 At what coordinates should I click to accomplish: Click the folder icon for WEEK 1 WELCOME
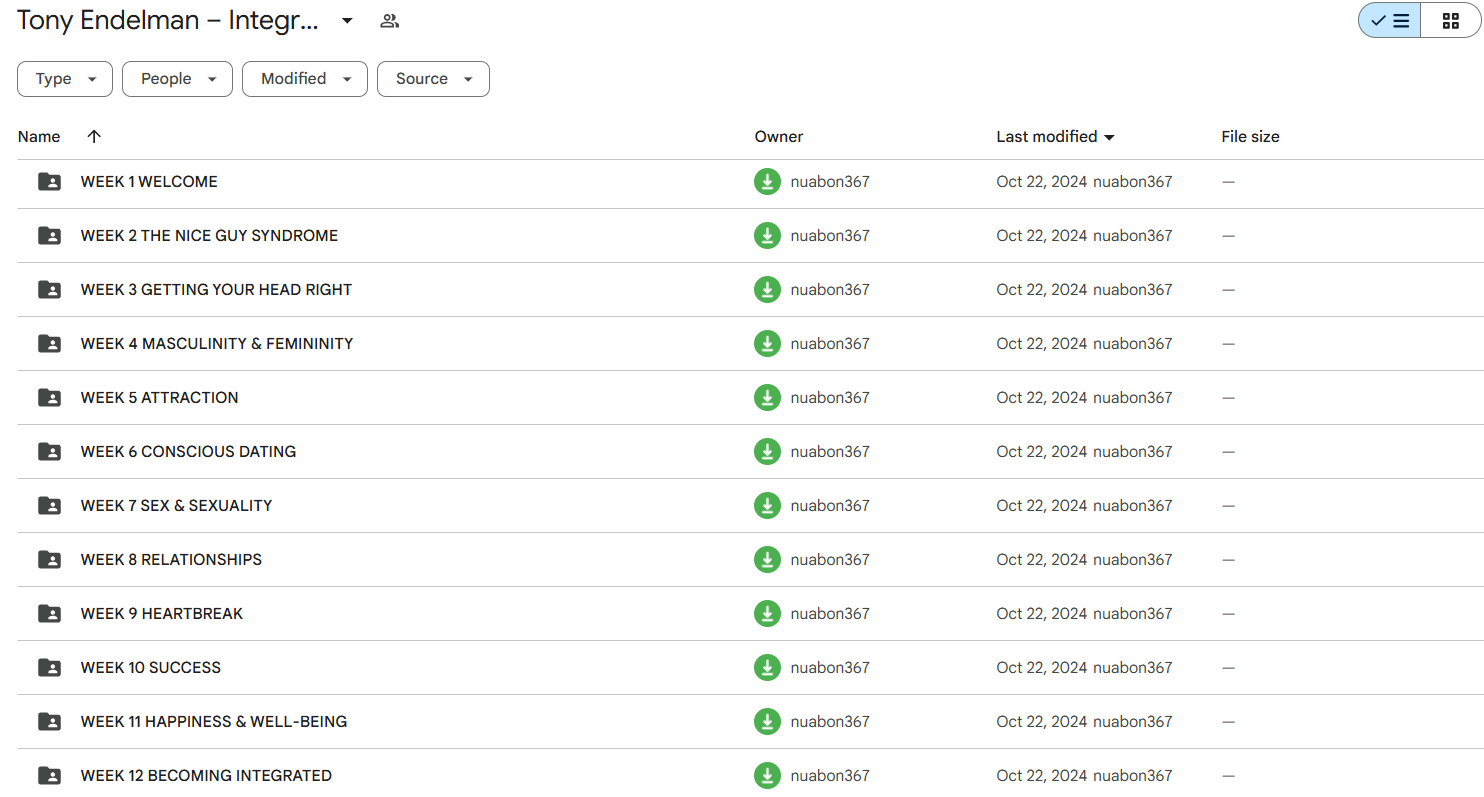pyautogui.click(x=49, y=182)
